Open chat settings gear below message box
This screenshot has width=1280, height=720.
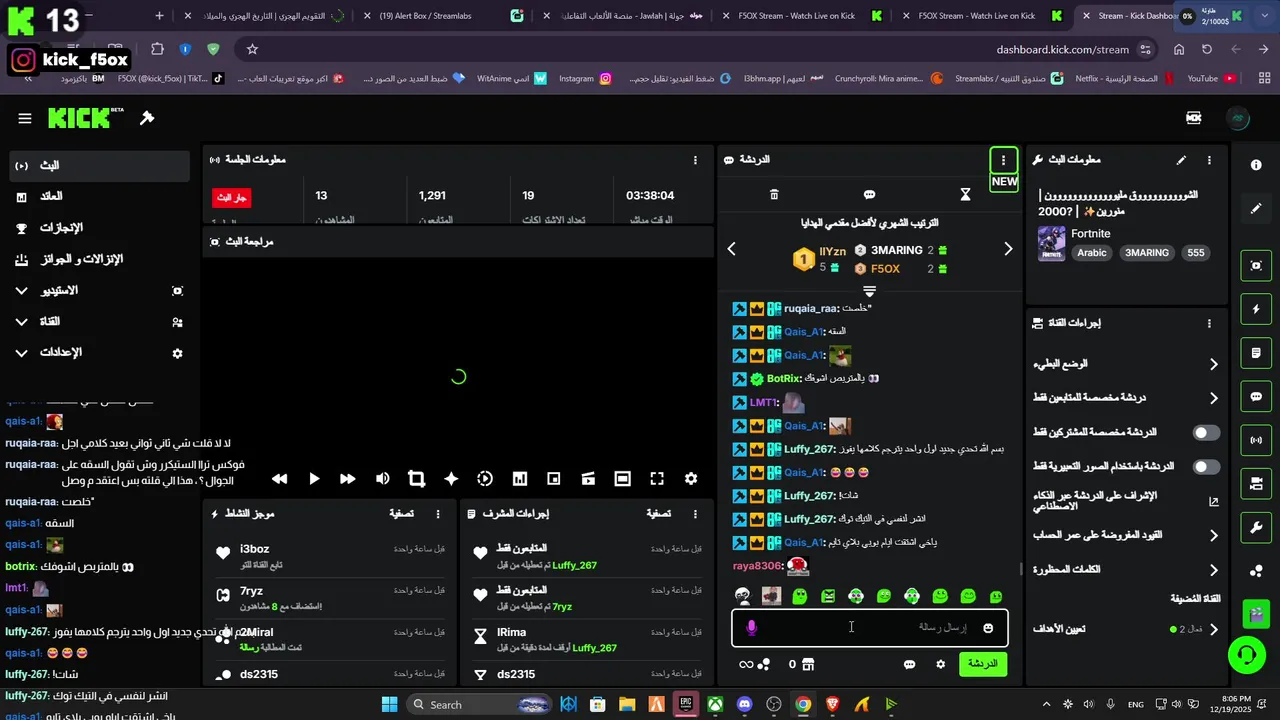tap(940, 664)
